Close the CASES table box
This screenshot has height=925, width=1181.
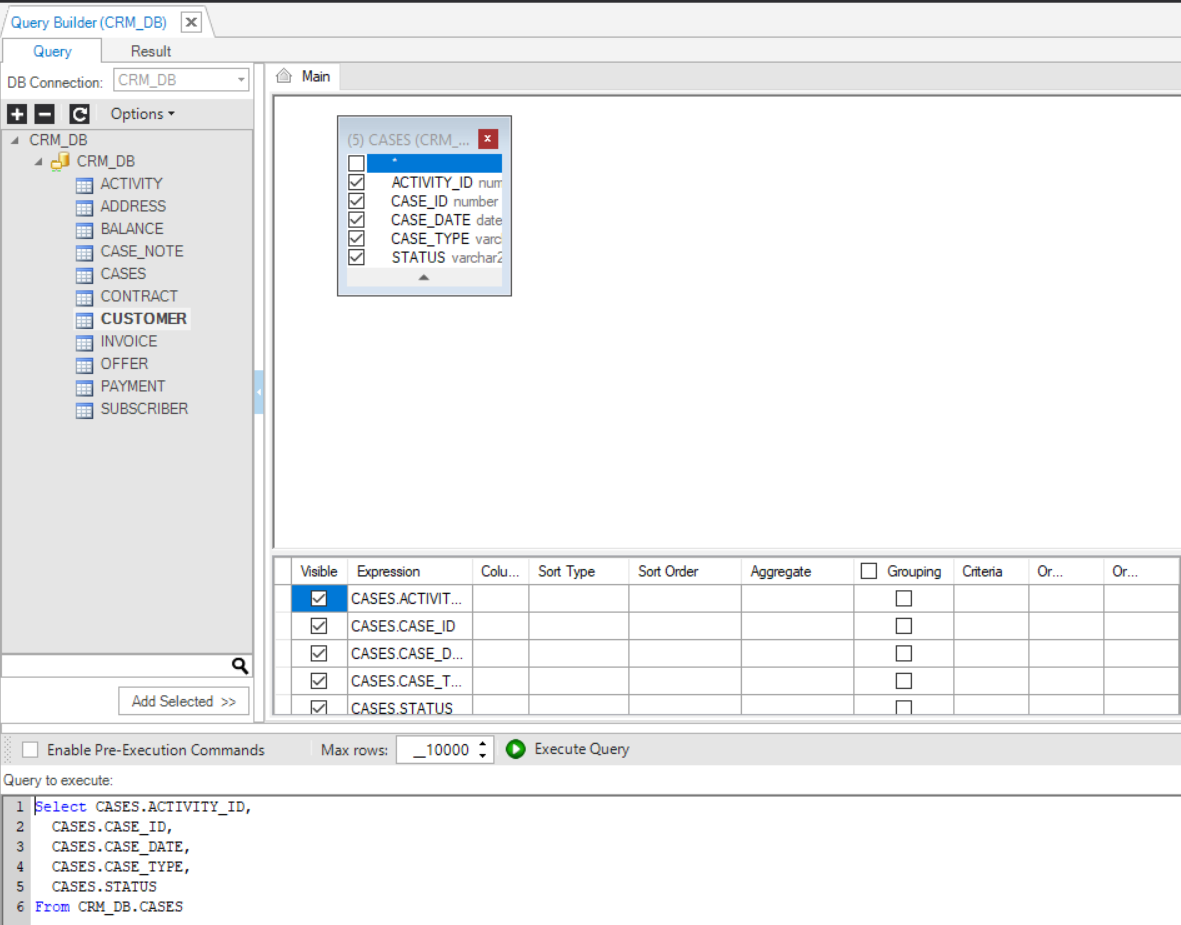[x=488, y=139]
